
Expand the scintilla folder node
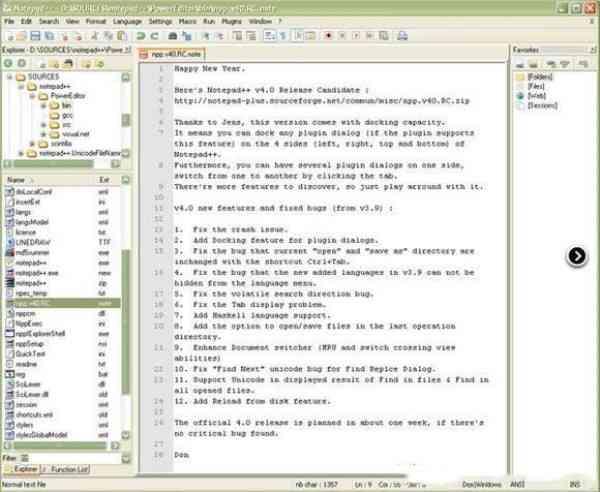point(33,144)
